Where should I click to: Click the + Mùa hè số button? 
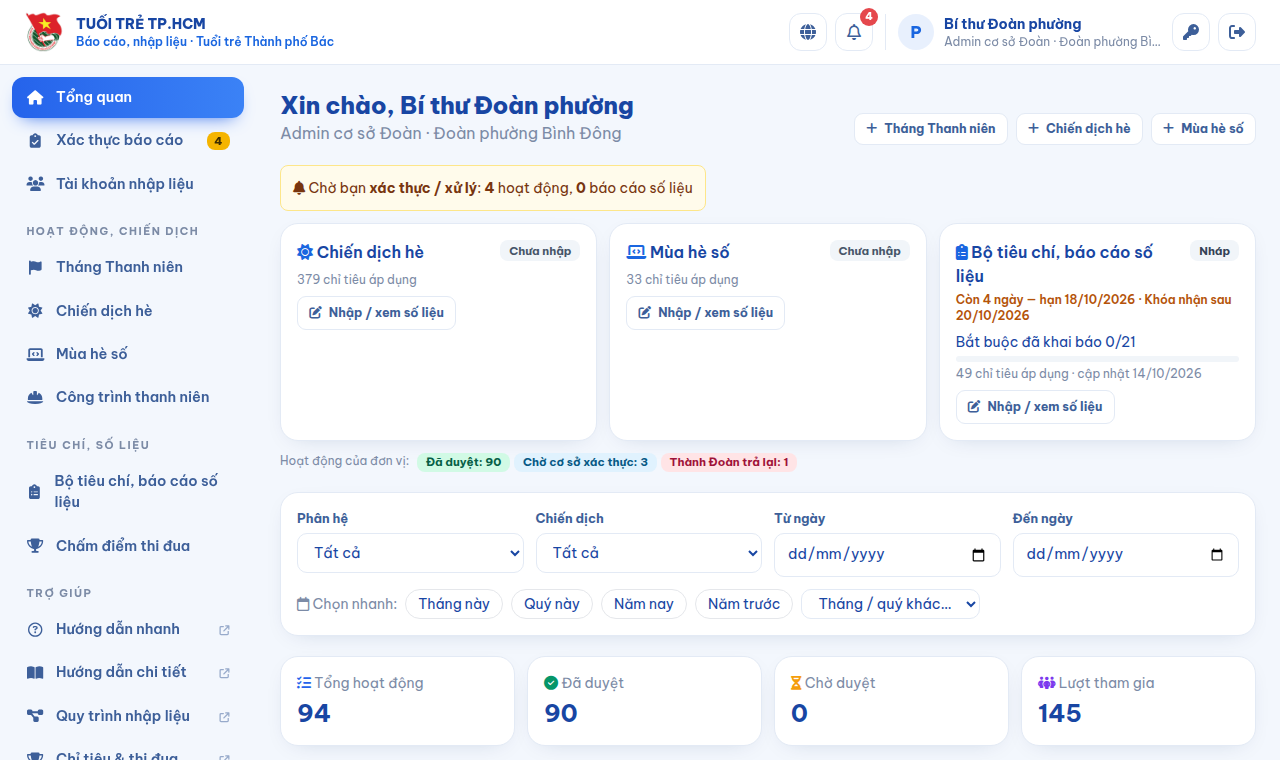(1203, 129)
